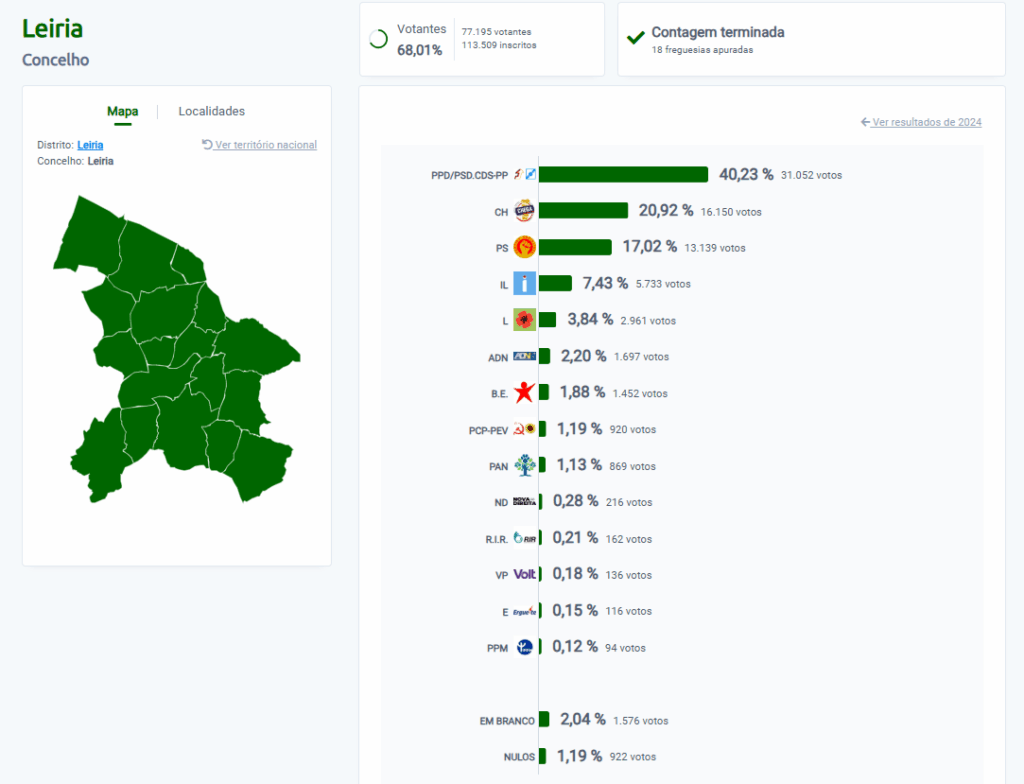Image resolution: width=1024 pixels, height=784 pixels.
Task: Switch to the Localidades tab
Action: [x=211, y=112]
